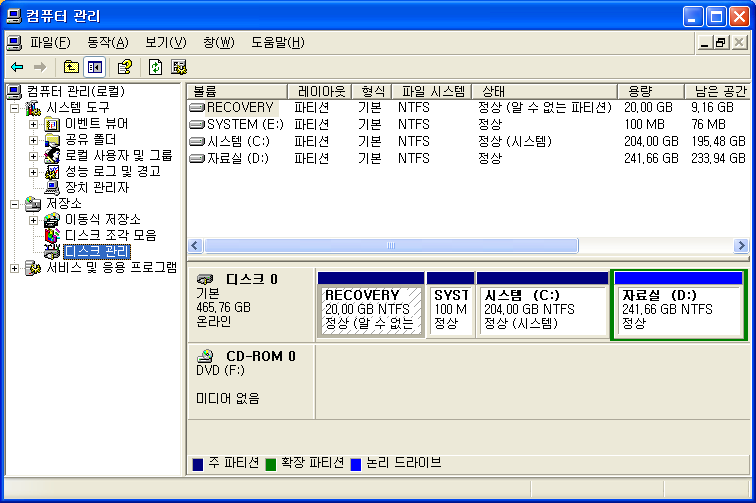Click the 시스템 (C:) drive icon in list
756x503 pixels.
[197, 141]
